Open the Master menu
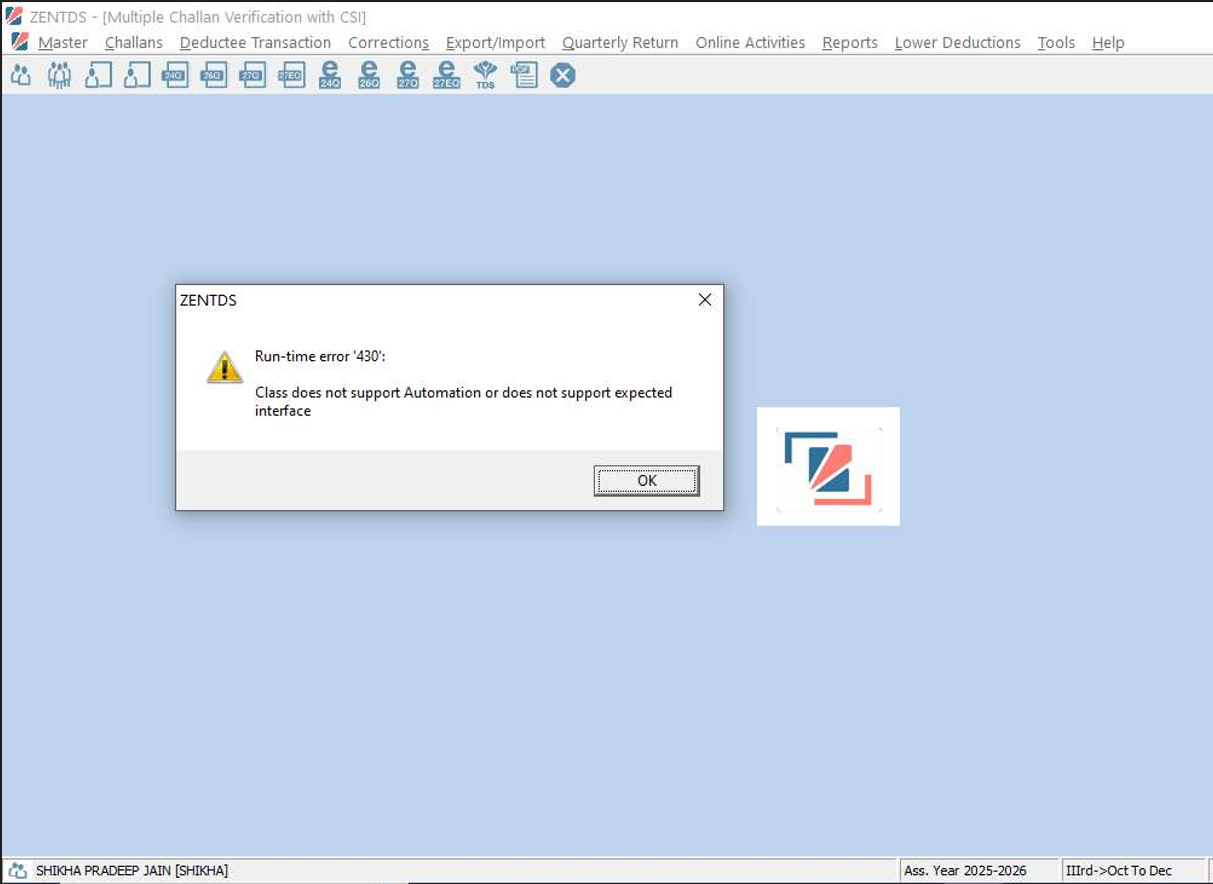This screenshot has width=1213, height=884. click(63, 42)
